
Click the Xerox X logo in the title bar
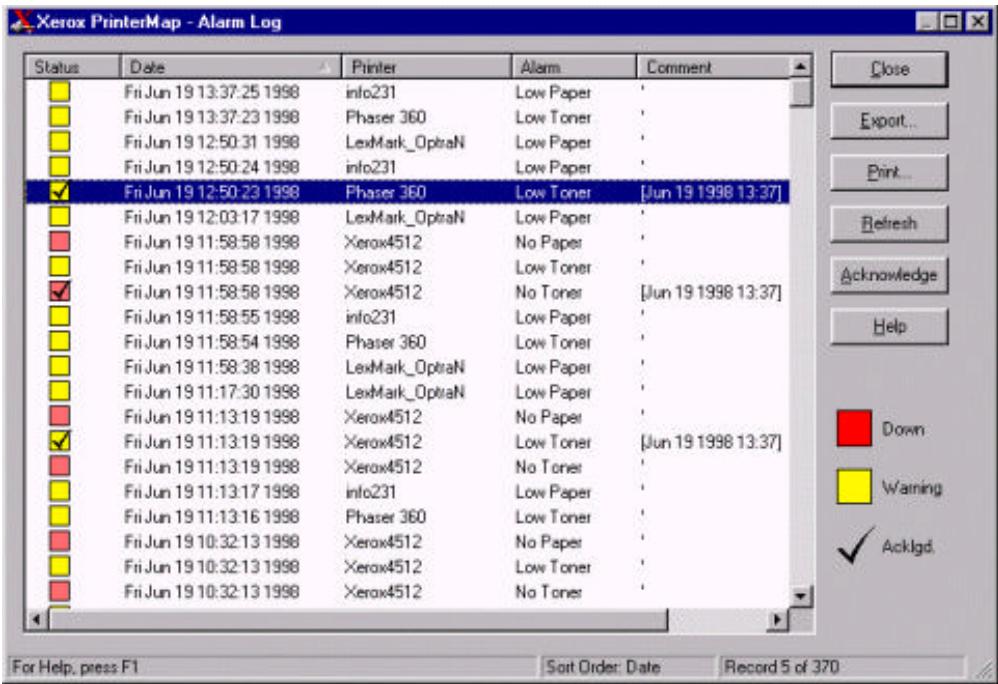[x=22, y=22]
